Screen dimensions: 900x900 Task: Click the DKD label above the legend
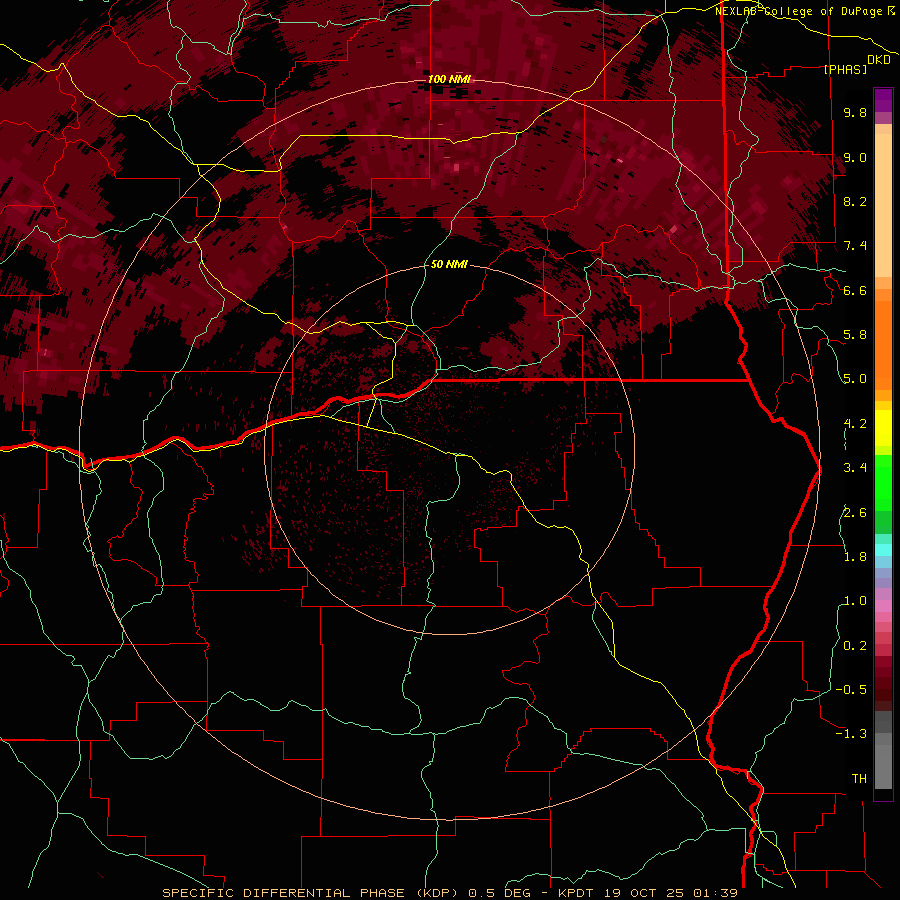point(879,60)
